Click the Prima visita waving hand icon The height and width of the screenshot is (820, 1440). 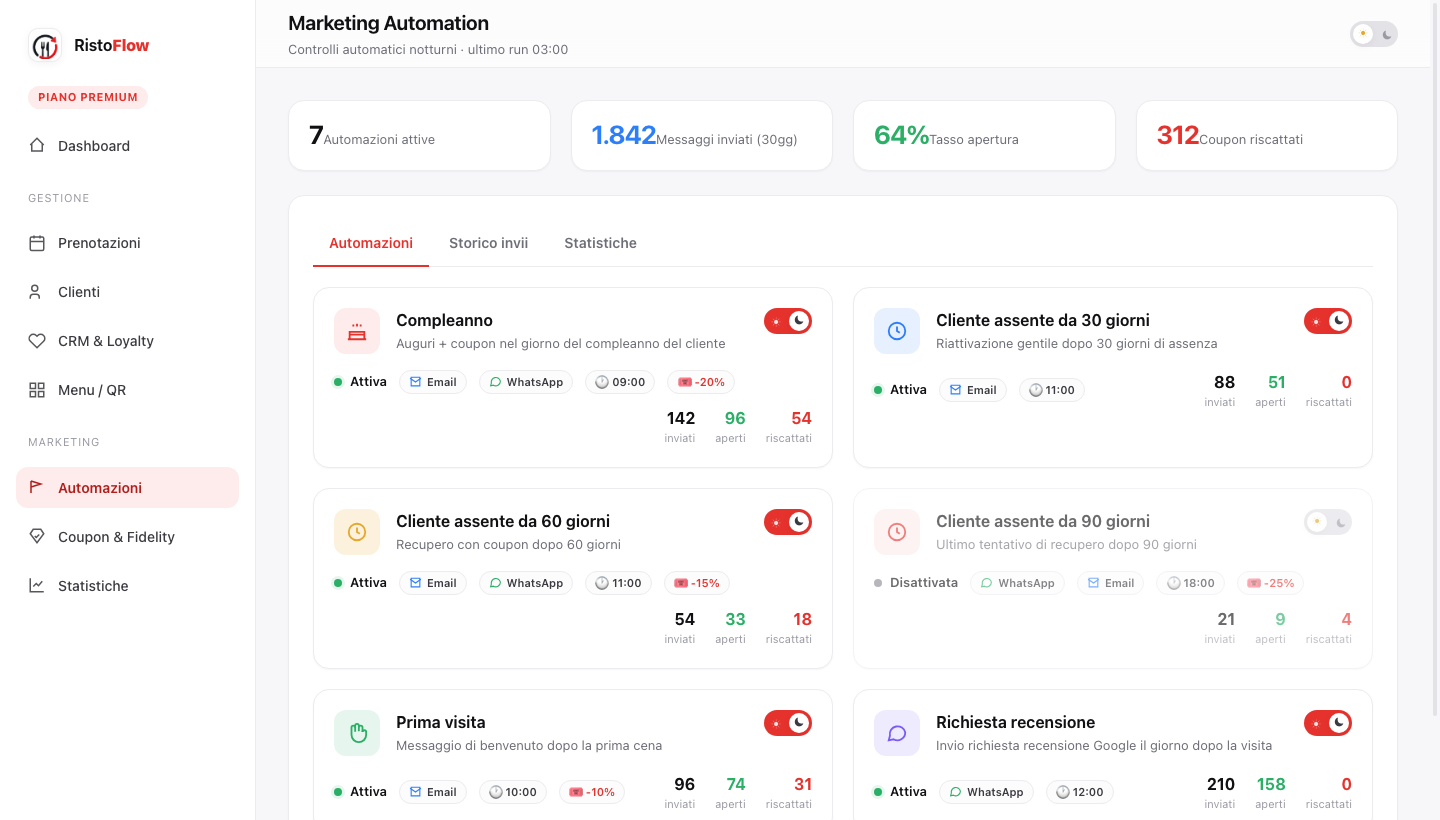(x=357, y=733)
